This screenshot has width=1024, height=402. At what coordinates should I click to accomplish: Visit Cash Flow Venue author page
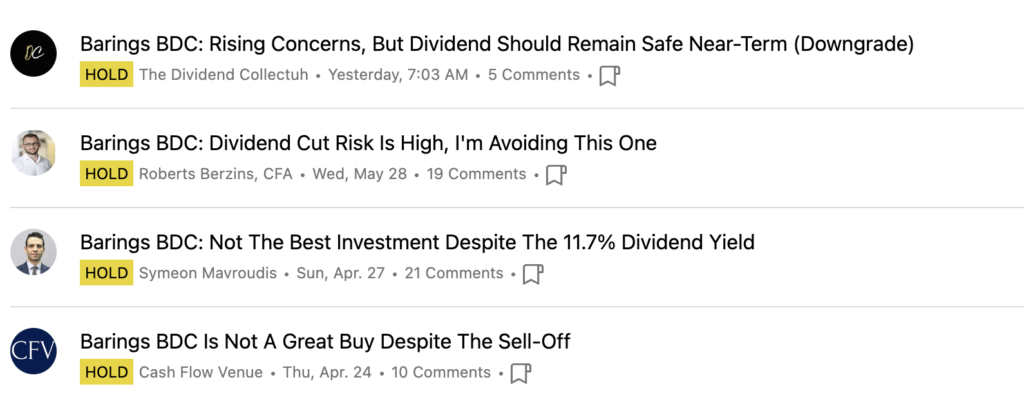tap(200, 373)
